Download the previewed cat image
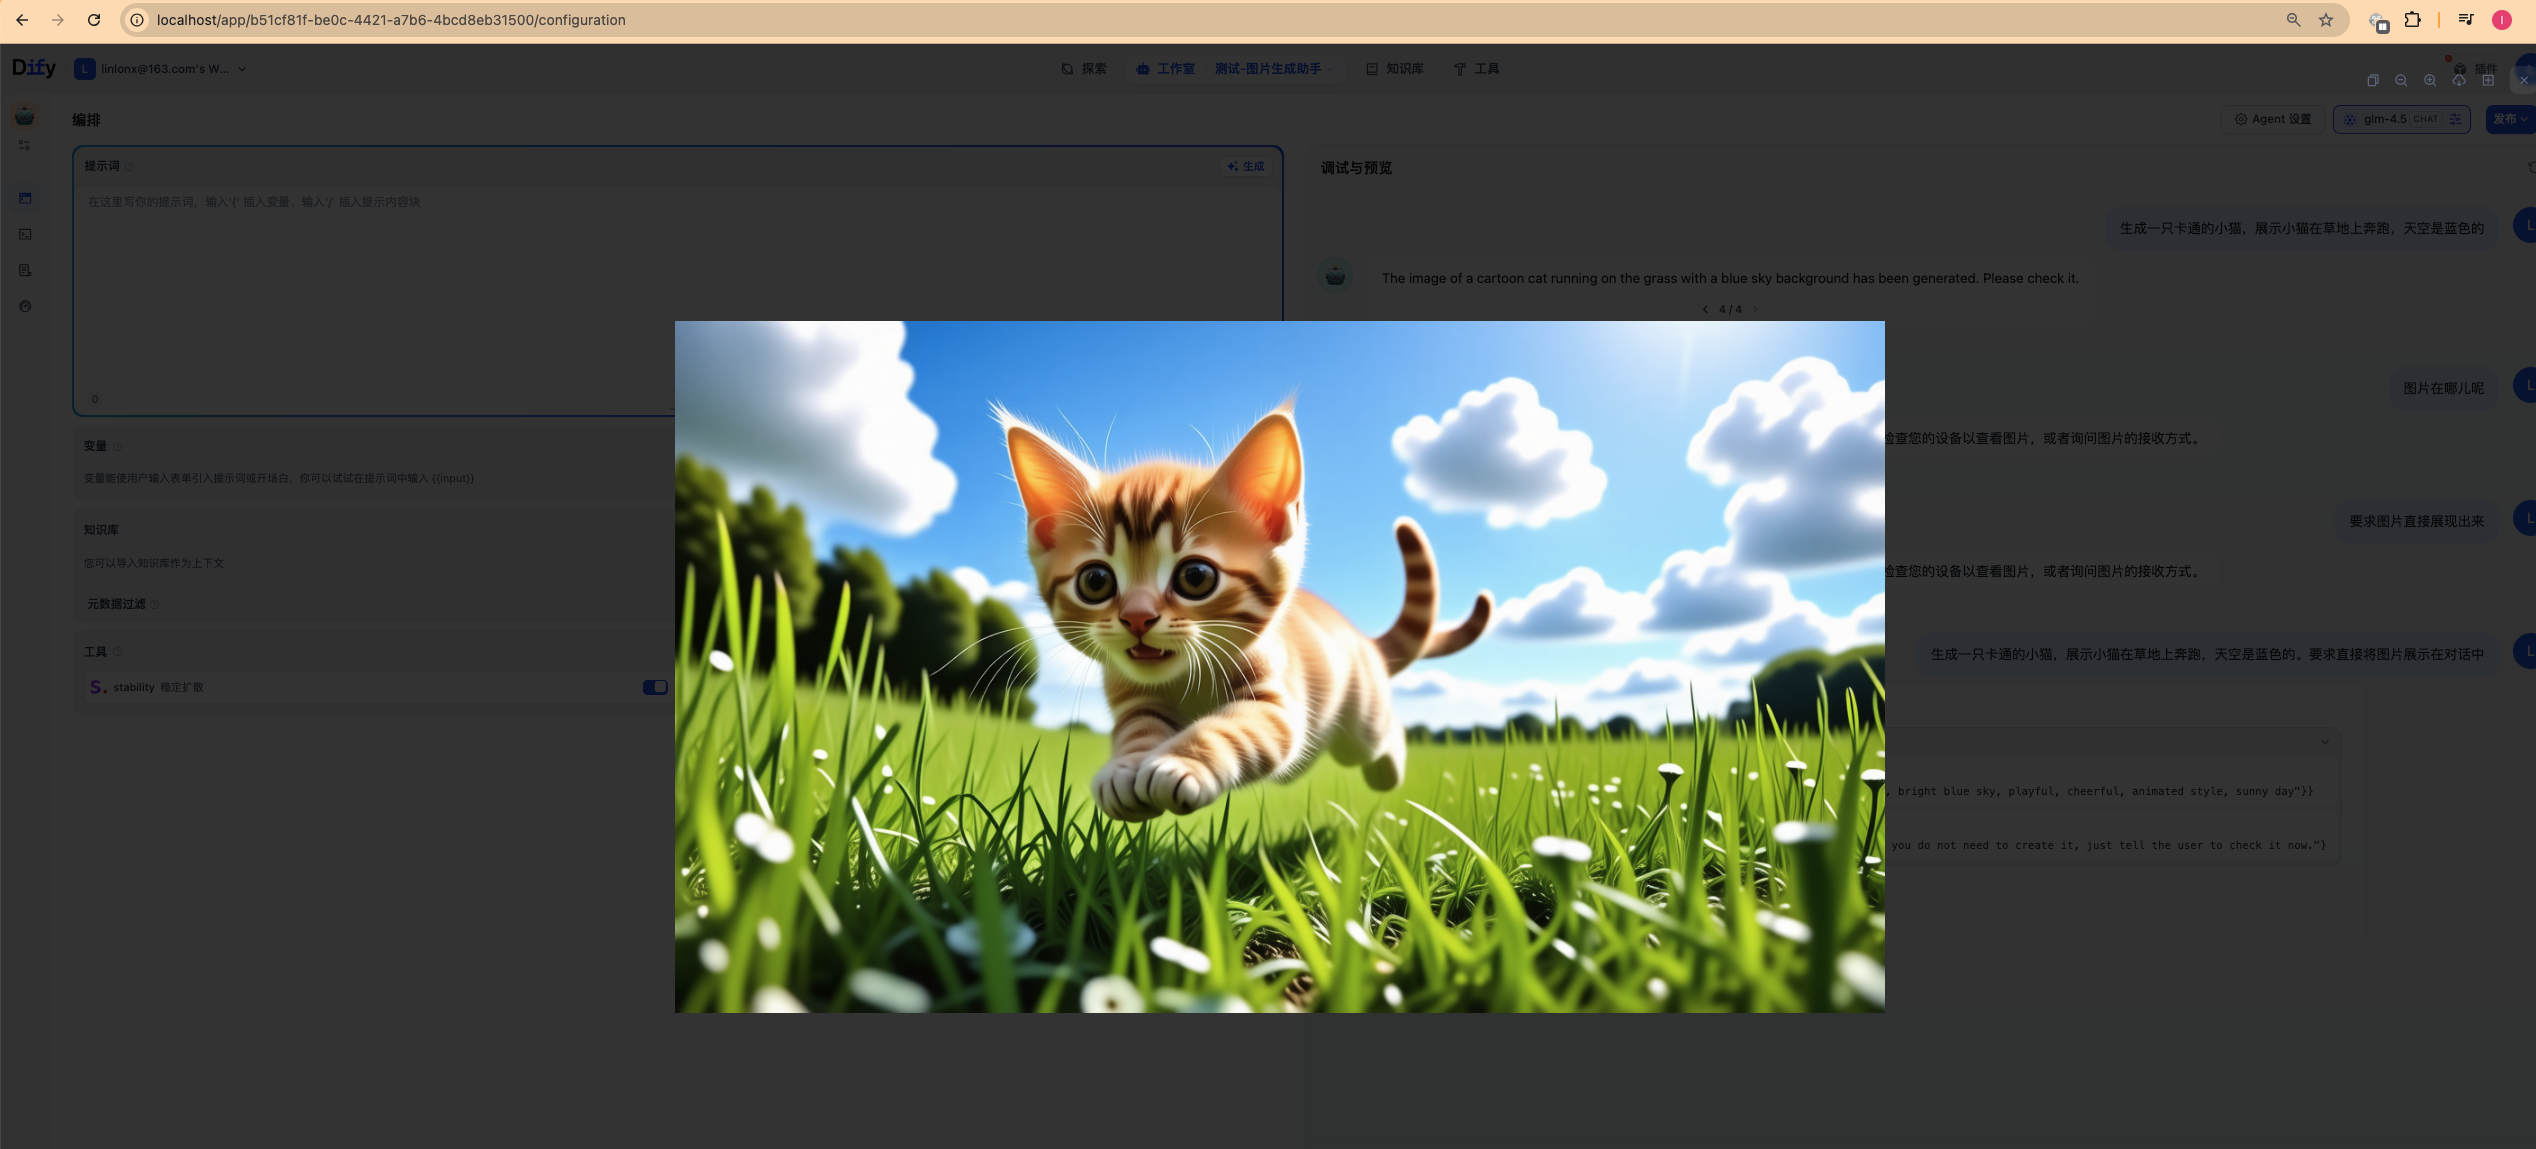The width and height of the screenshot is (2536, 1149). [2459, 81]
